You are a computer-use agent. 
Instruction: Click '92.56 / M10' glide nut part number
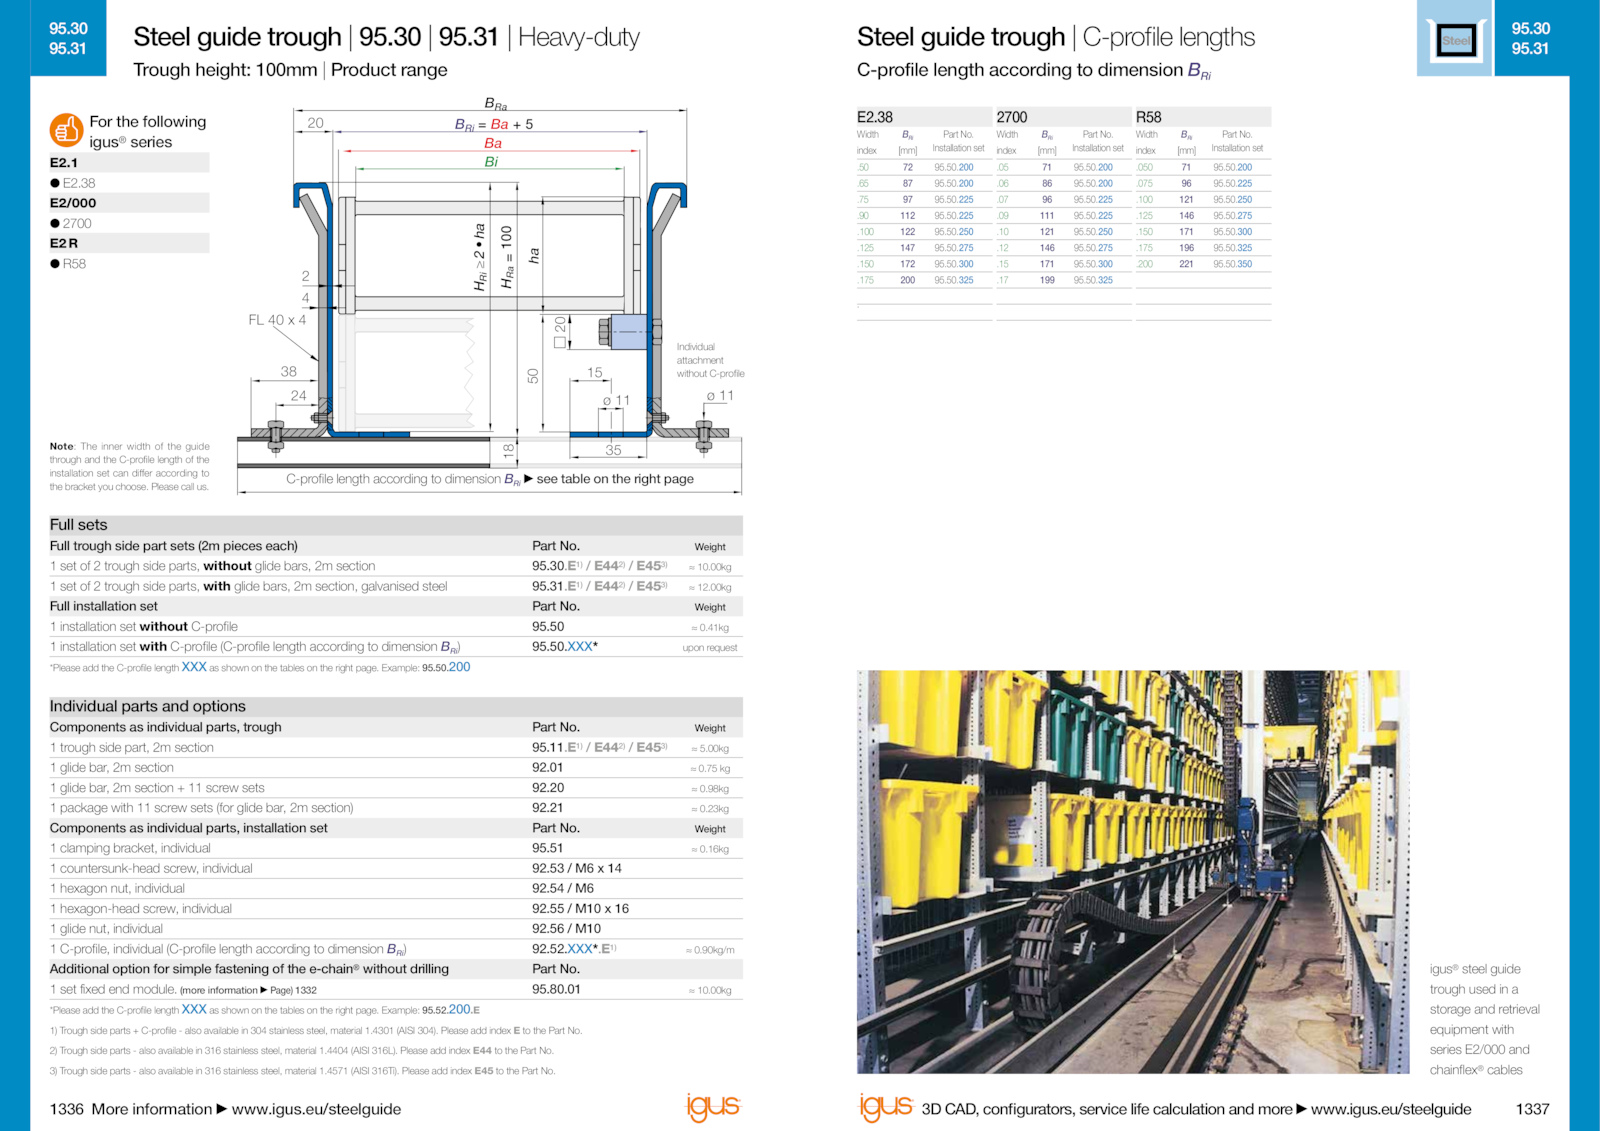566,929
